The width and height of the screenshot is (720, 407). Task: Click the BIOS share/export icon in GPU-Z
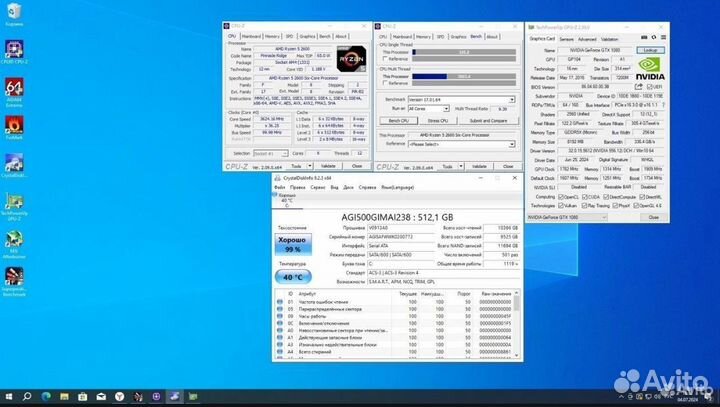[x=638, y=86]
